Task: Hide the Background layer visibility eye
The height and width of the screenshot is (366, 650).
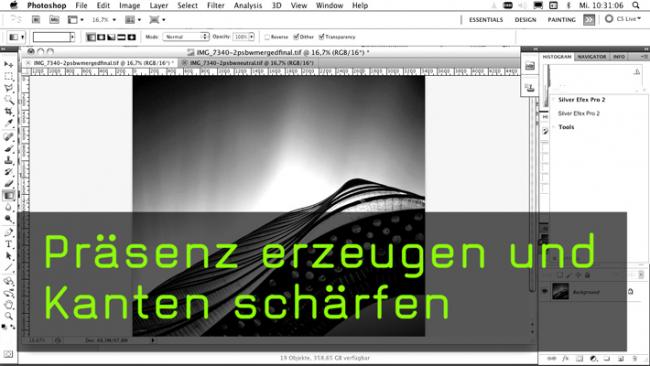Action: coord(545,291)
